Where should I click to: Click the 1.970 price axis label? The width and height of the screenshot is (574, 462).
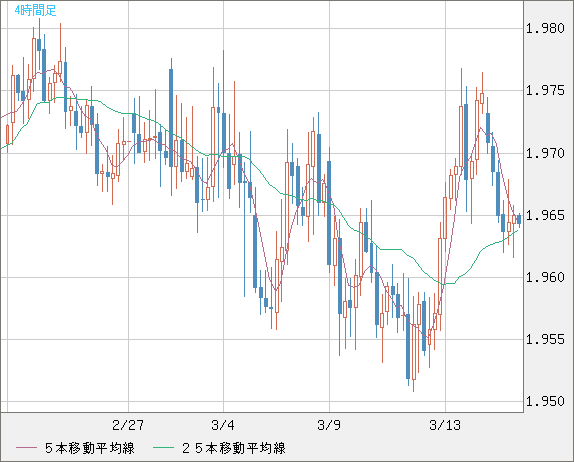(545, 153)
